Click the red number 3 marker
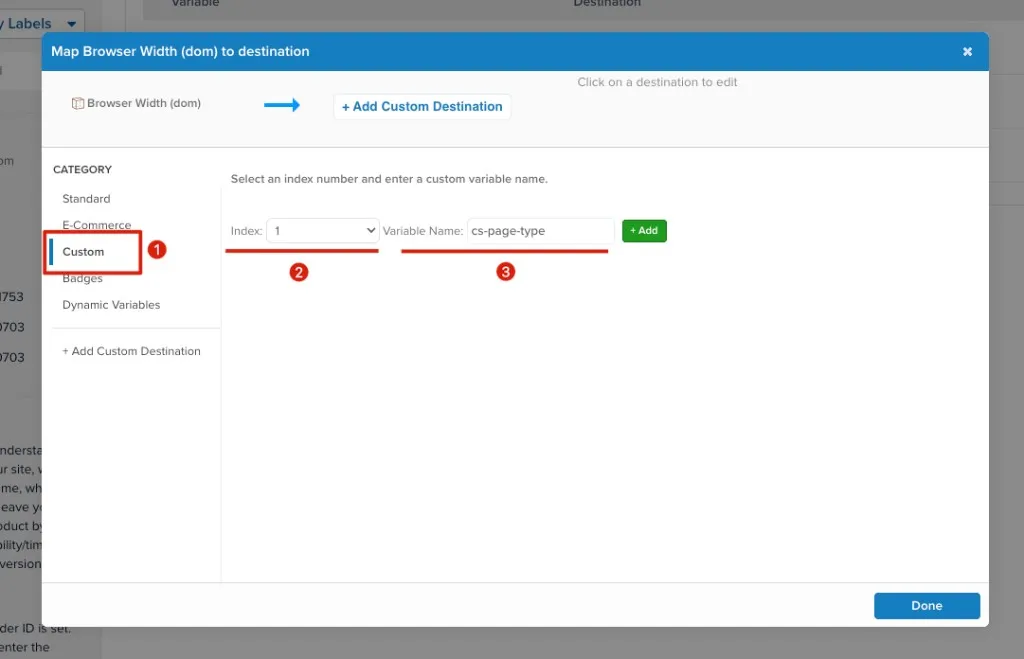Screen dimensions: 1024x659 506,272
